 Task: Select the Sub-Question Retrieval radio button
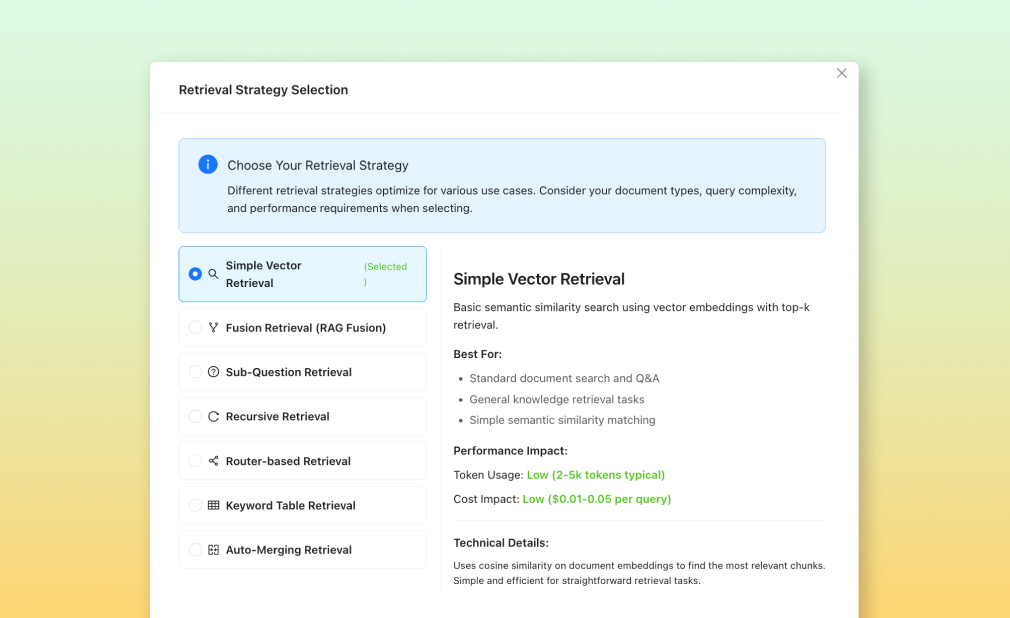coord(195,372)
